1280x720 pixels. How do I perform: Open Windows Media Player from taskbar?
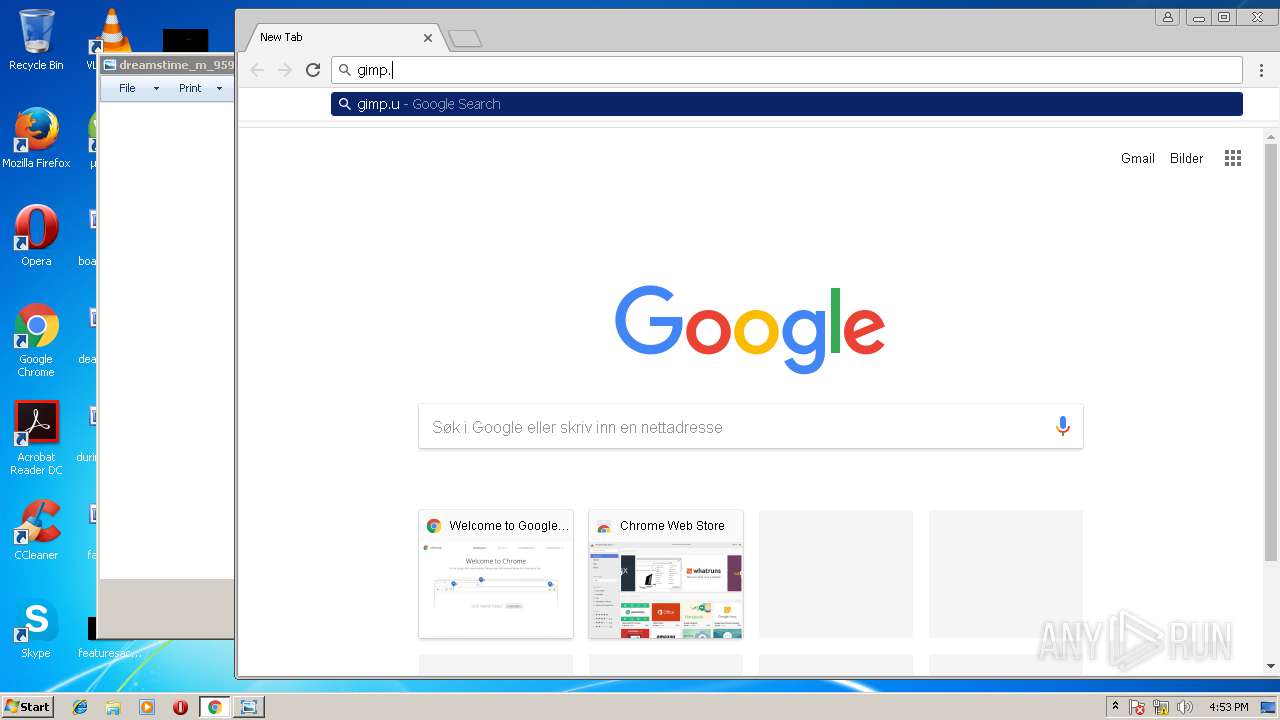tap(147, 707)
